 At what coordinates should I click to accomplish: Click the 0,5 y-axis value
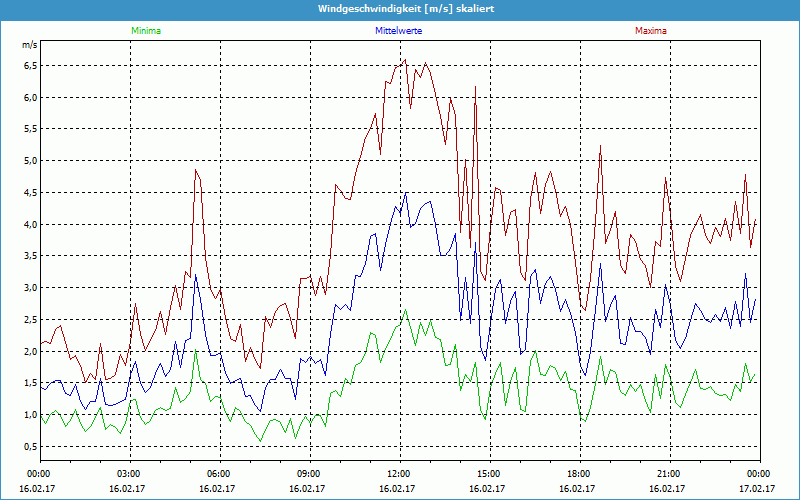32,447
